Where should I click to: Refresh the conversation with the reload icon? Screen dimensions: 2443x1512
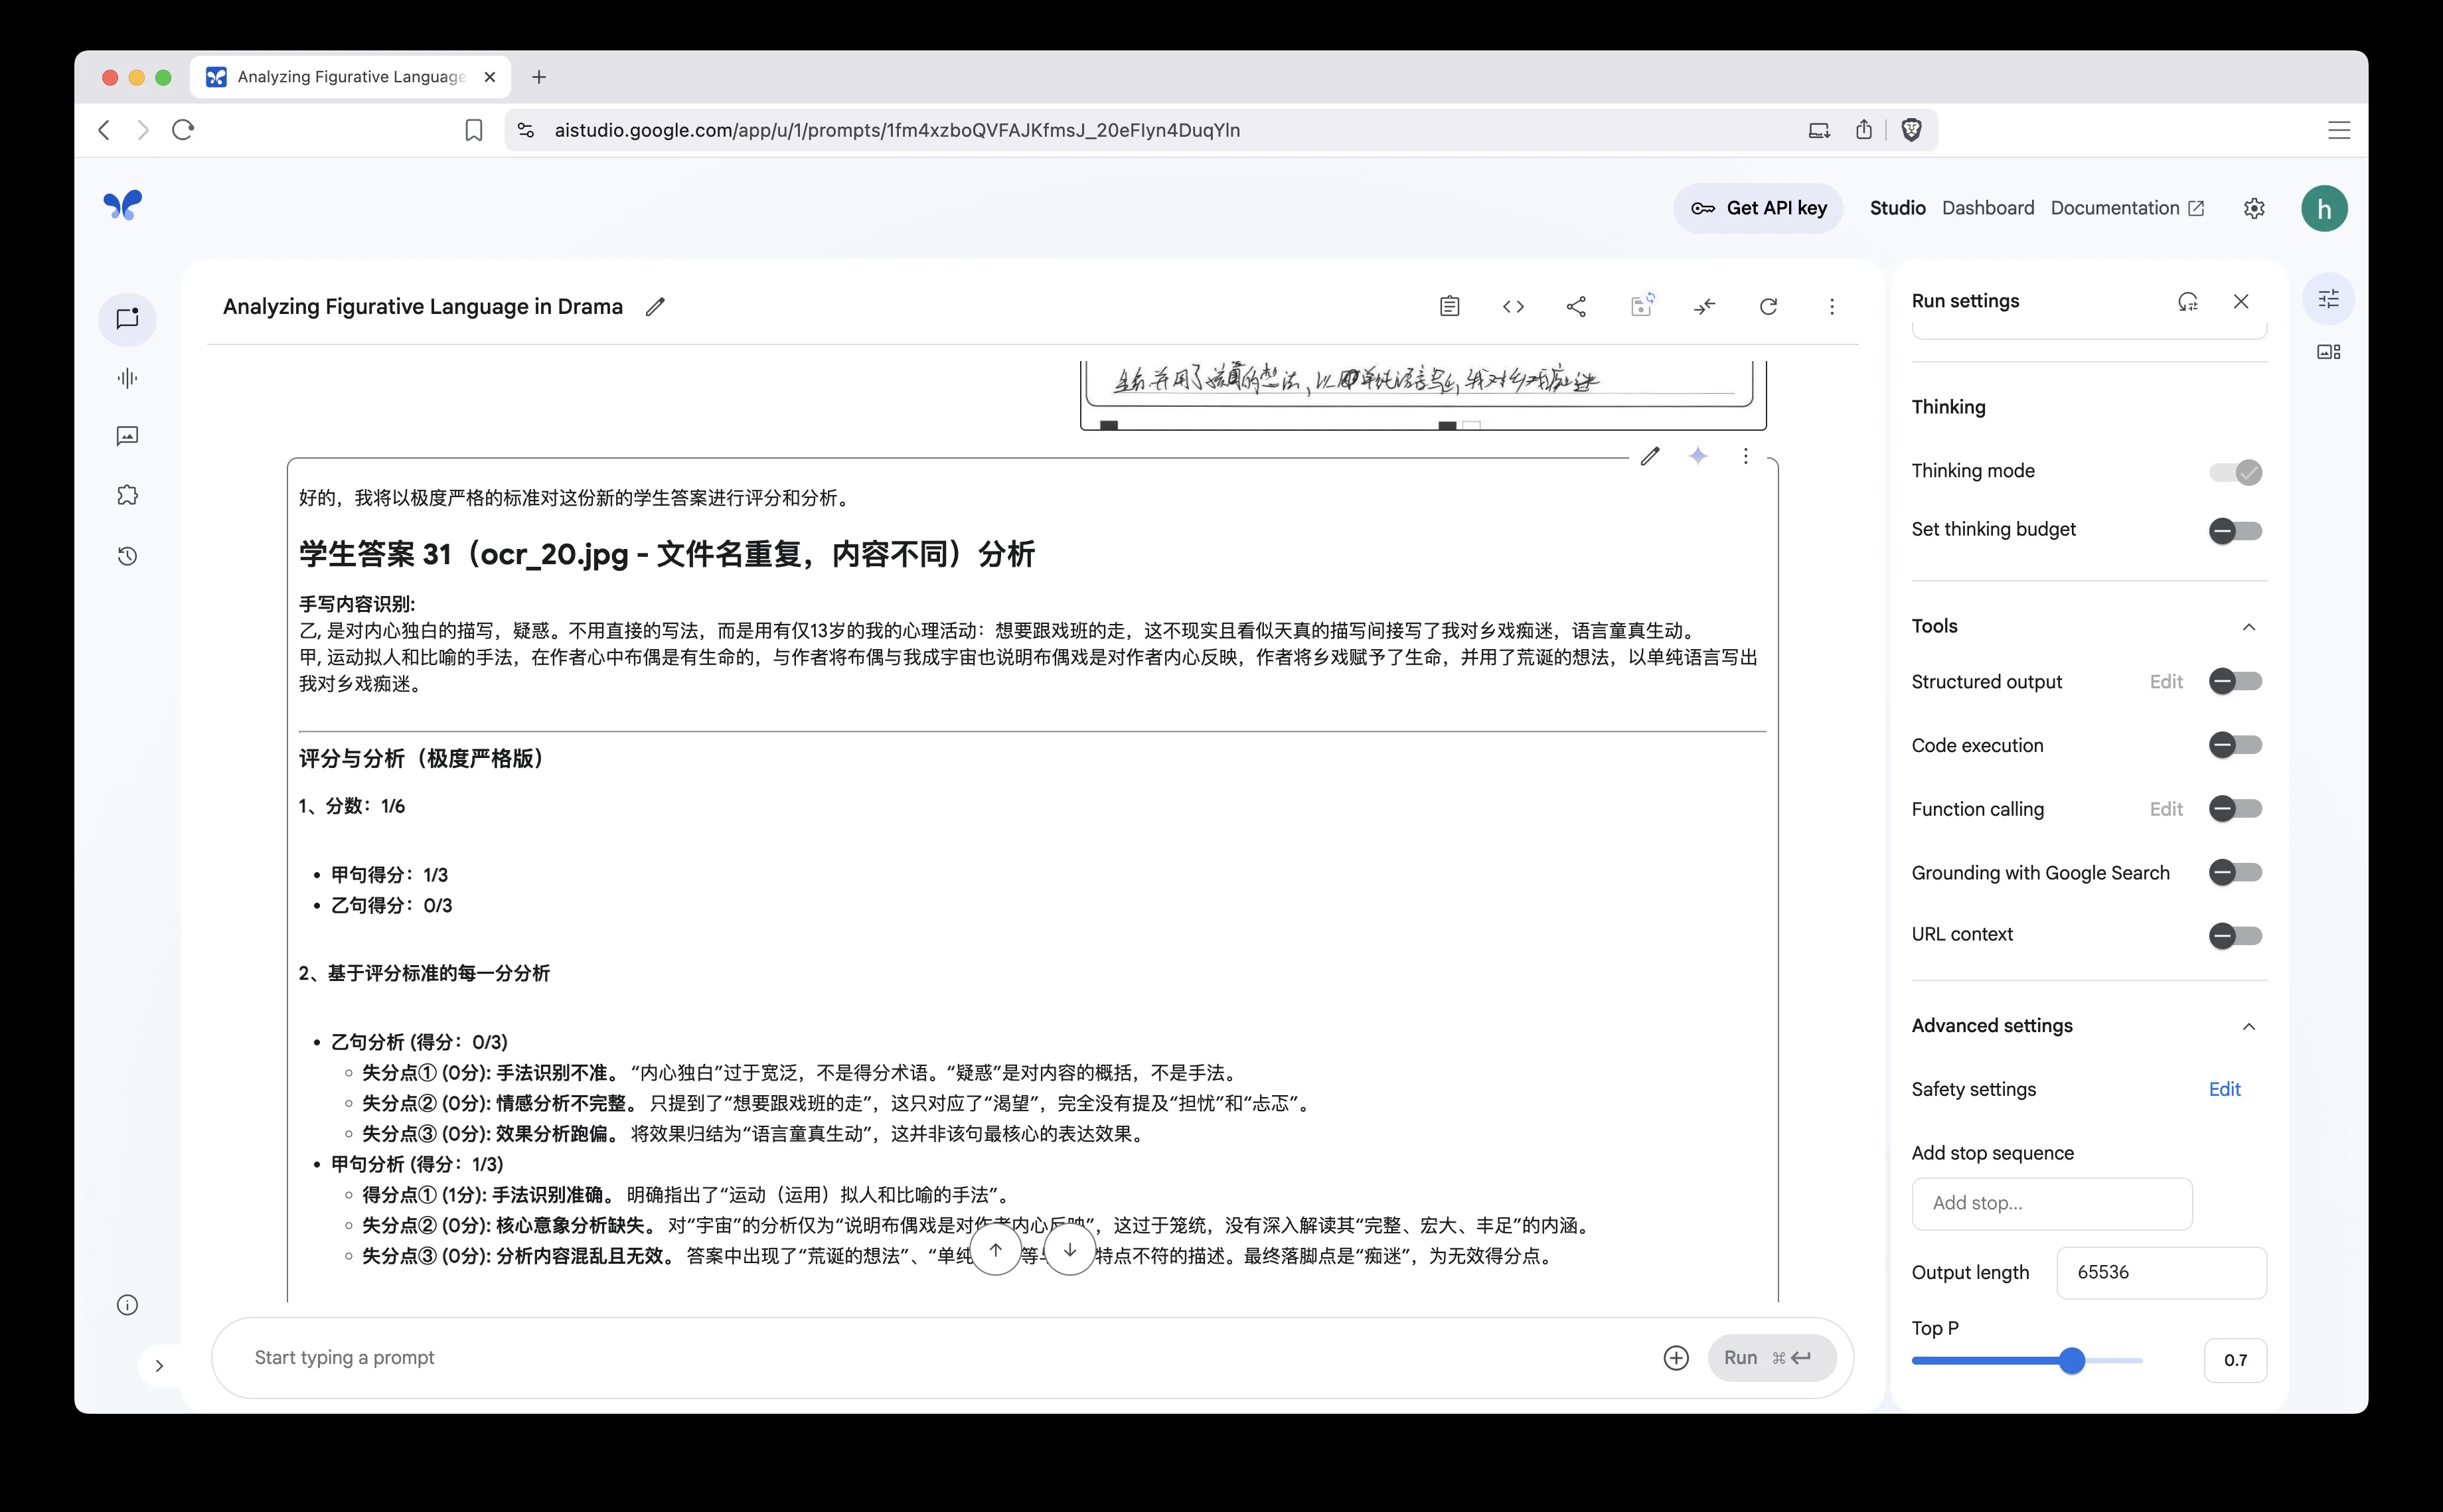pyautogui.click(x=1769, y=306)
